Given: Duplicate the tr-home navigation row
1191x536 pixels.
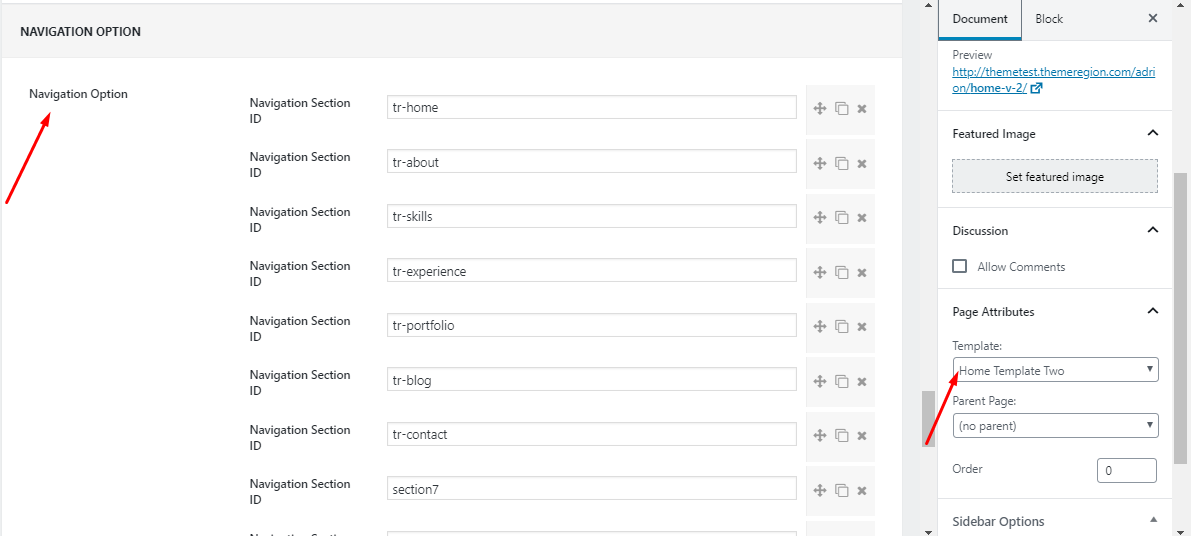Looking at the screenshot, I should (842, 109).
